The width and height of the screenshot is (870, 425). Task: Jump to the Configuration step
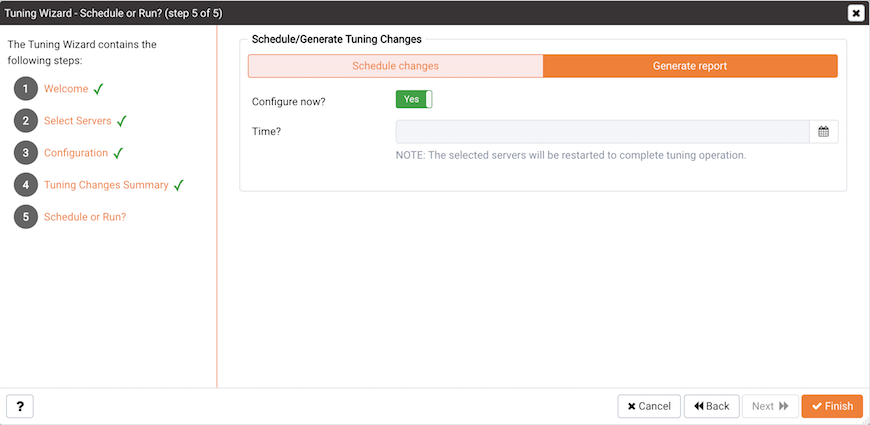tap(76, 153)
